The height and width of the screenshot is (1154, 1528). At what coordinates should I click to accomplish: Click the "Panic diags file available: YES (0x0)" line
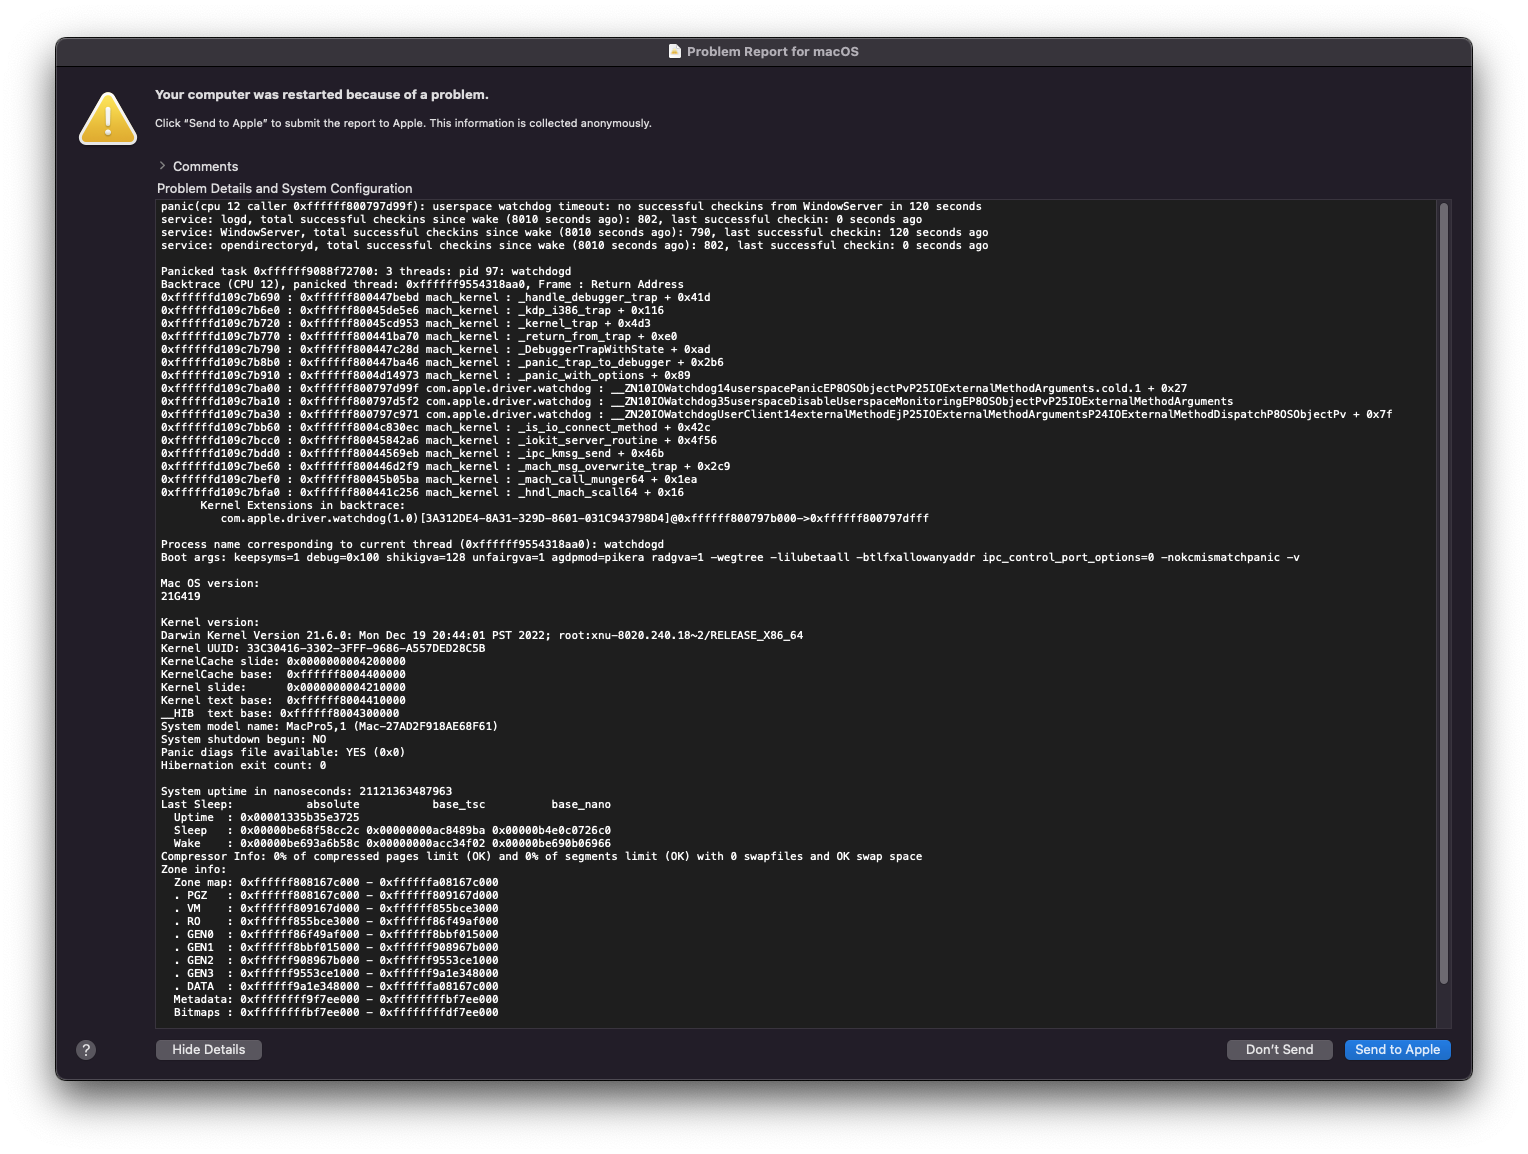(283, 753)
